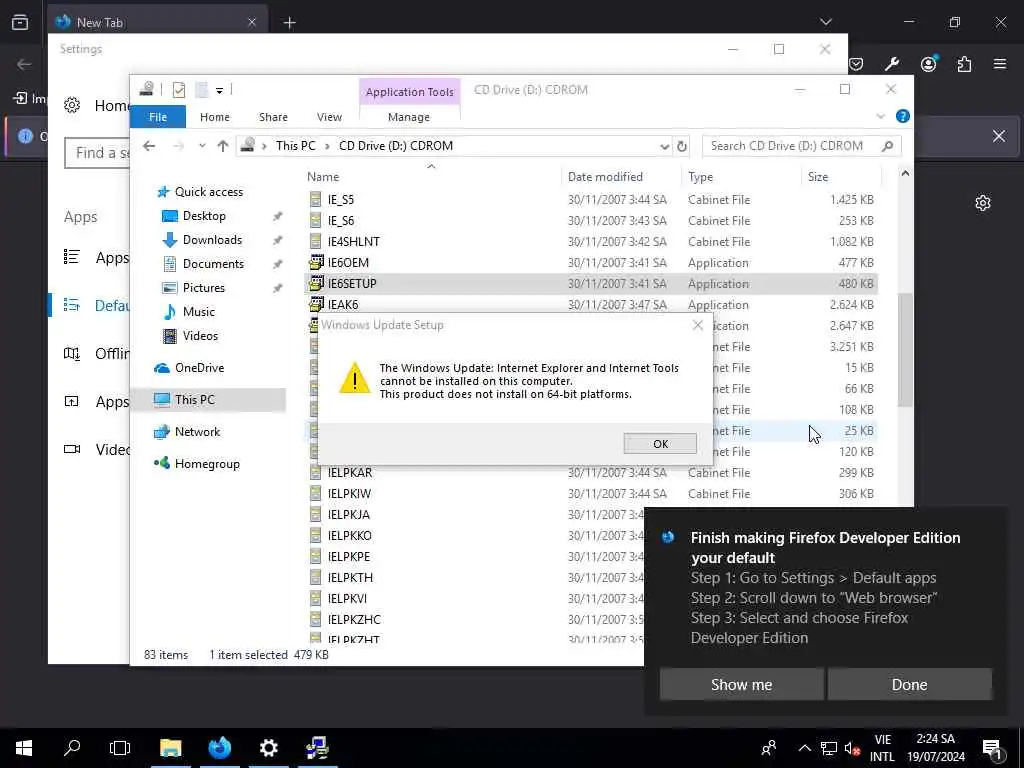Go up one folder level arrow
Viewport: 1024px width, 768px height.
(x=223, y=146)
